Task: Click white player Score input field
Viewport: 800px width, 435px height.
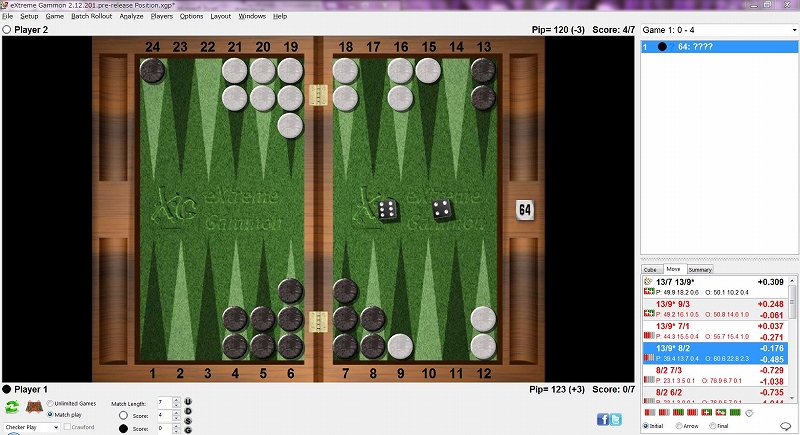Action: tap(165, 416)
